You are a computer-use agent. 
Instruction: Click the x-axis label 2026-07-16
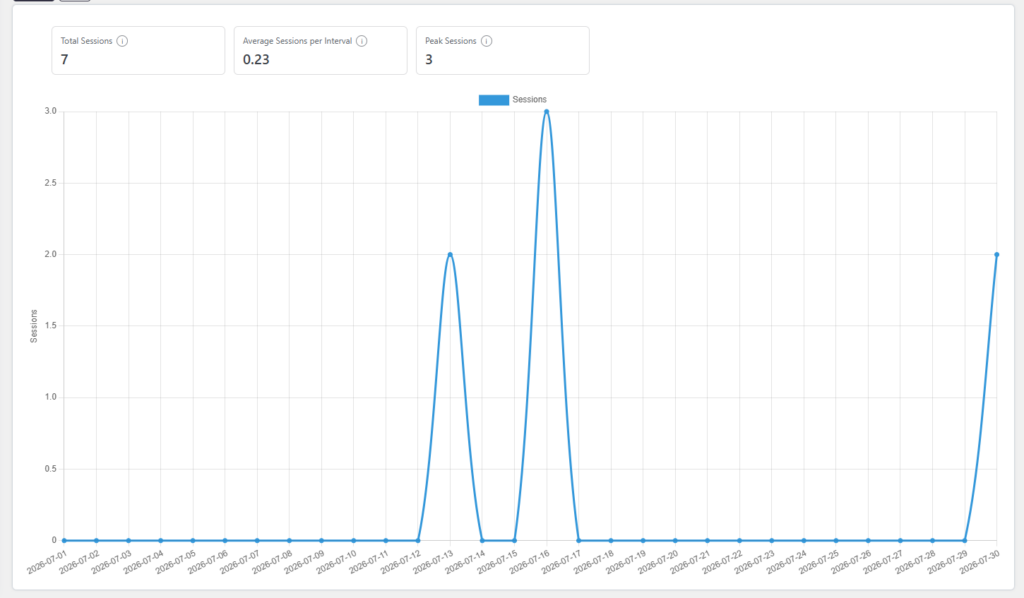click(x=529, y=562)
